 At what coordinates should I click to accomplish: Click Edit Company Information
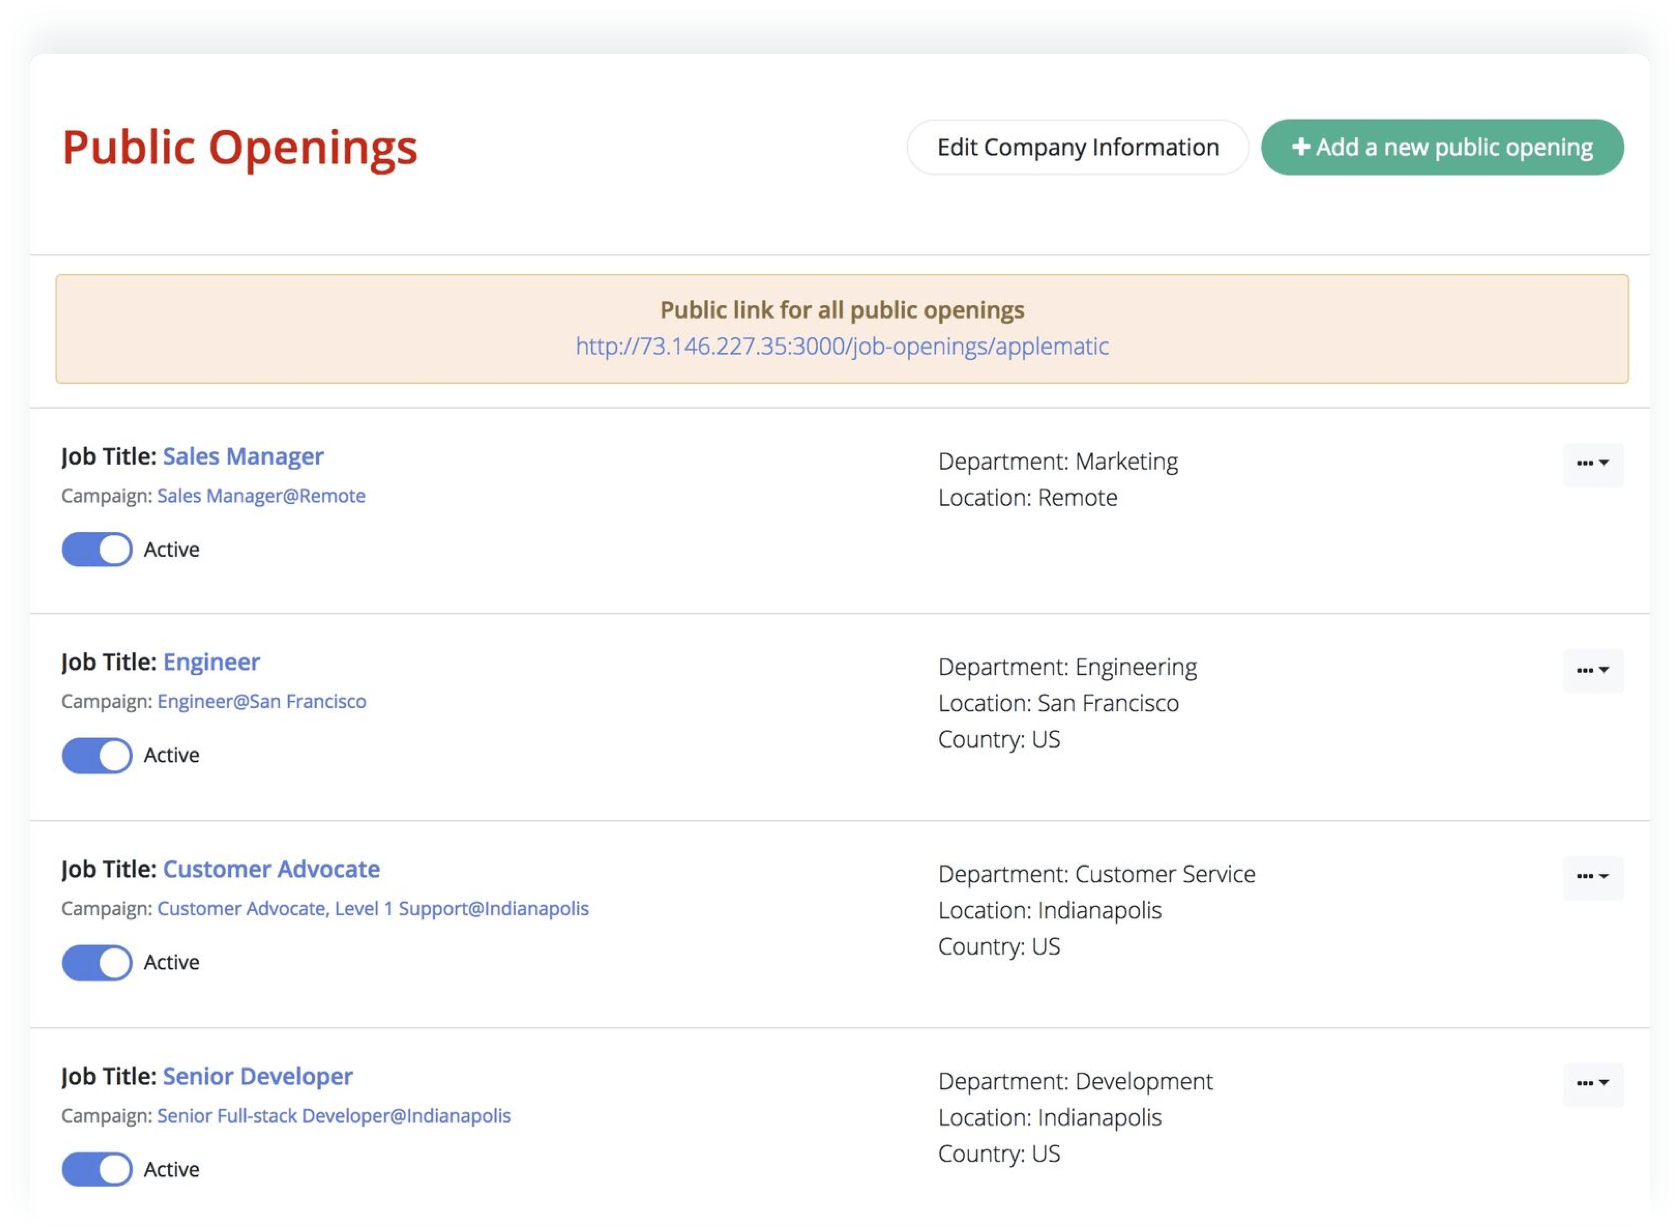click(x=1078, y=147)
